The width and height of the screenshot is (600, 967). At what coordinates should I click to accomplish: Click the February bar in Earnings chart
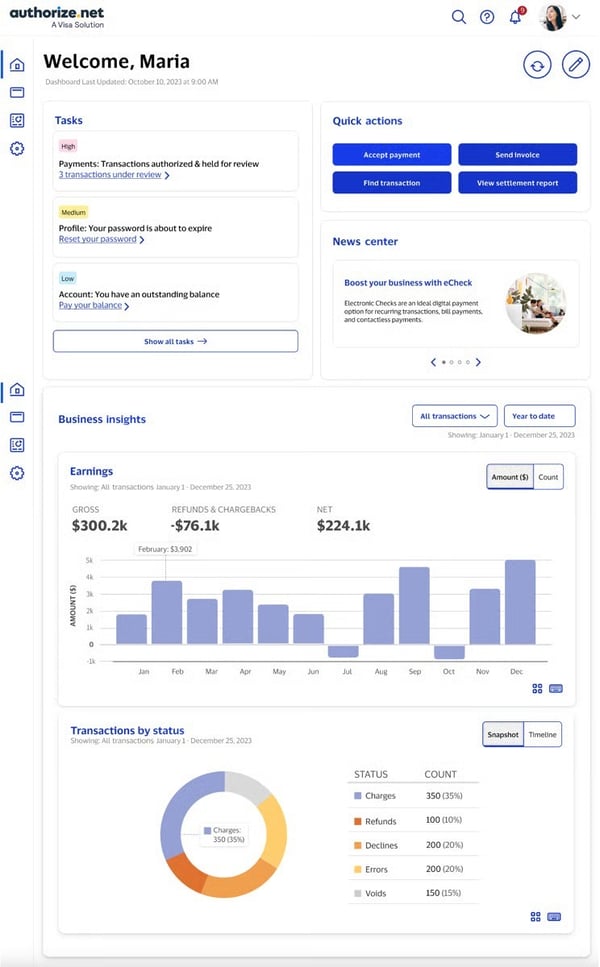pos(166,612)
